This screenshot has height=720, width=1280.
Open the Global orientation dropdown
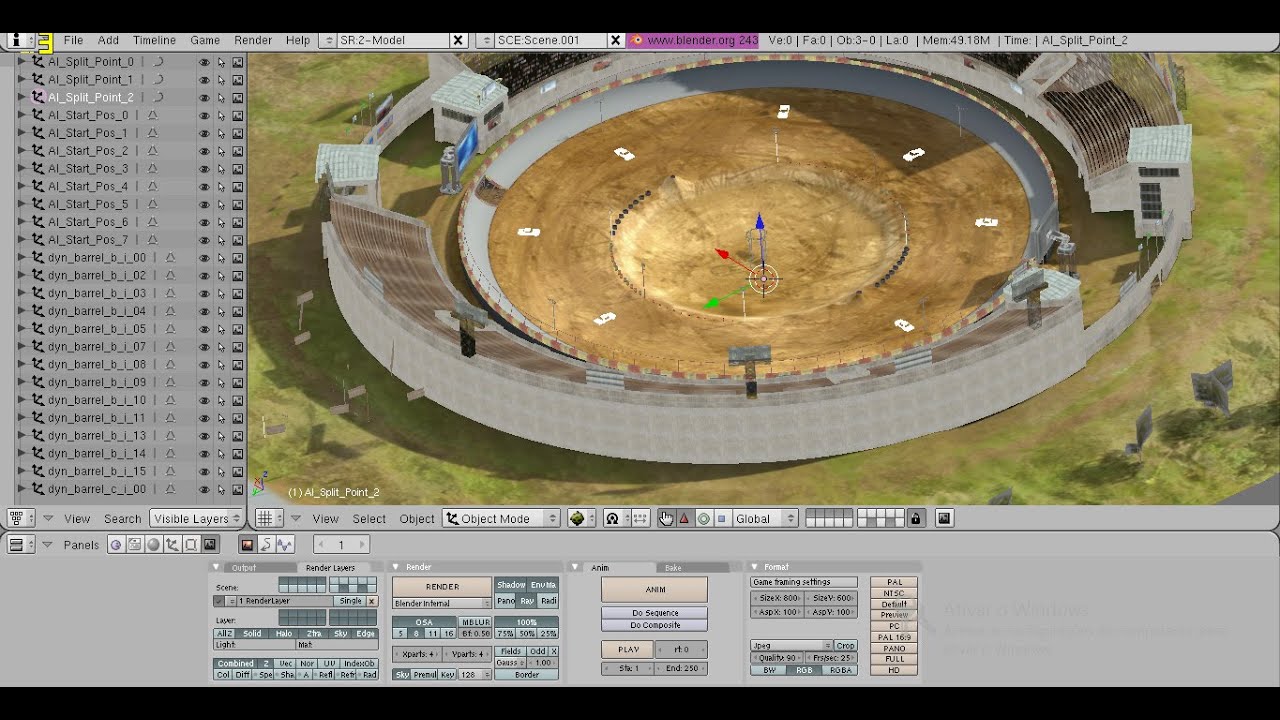[x=766, y=518]
